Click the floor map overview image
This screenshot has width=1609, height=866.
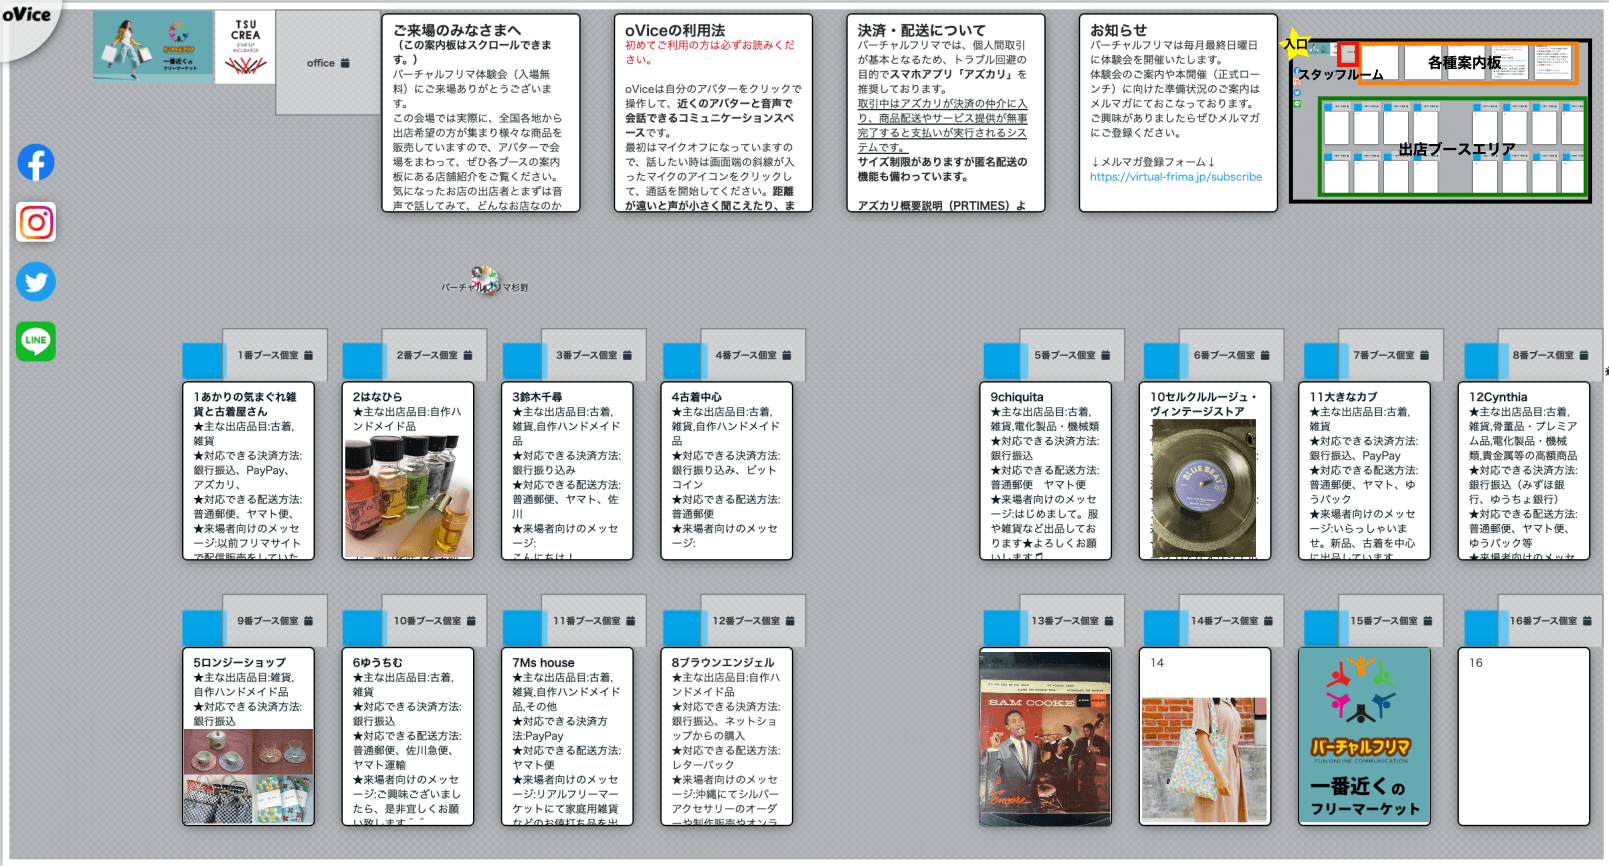click(1440, 120)
